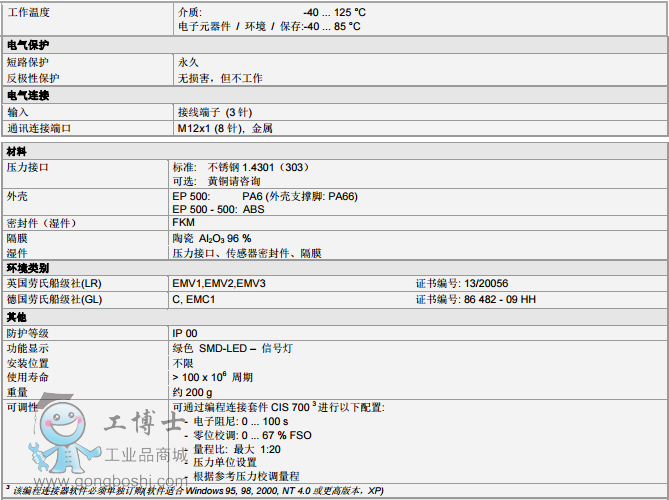This screenshot has height=500, width=669.
Task: Click the 绿色 SMD-LED 信号灯 text
Action: [229, 348]
